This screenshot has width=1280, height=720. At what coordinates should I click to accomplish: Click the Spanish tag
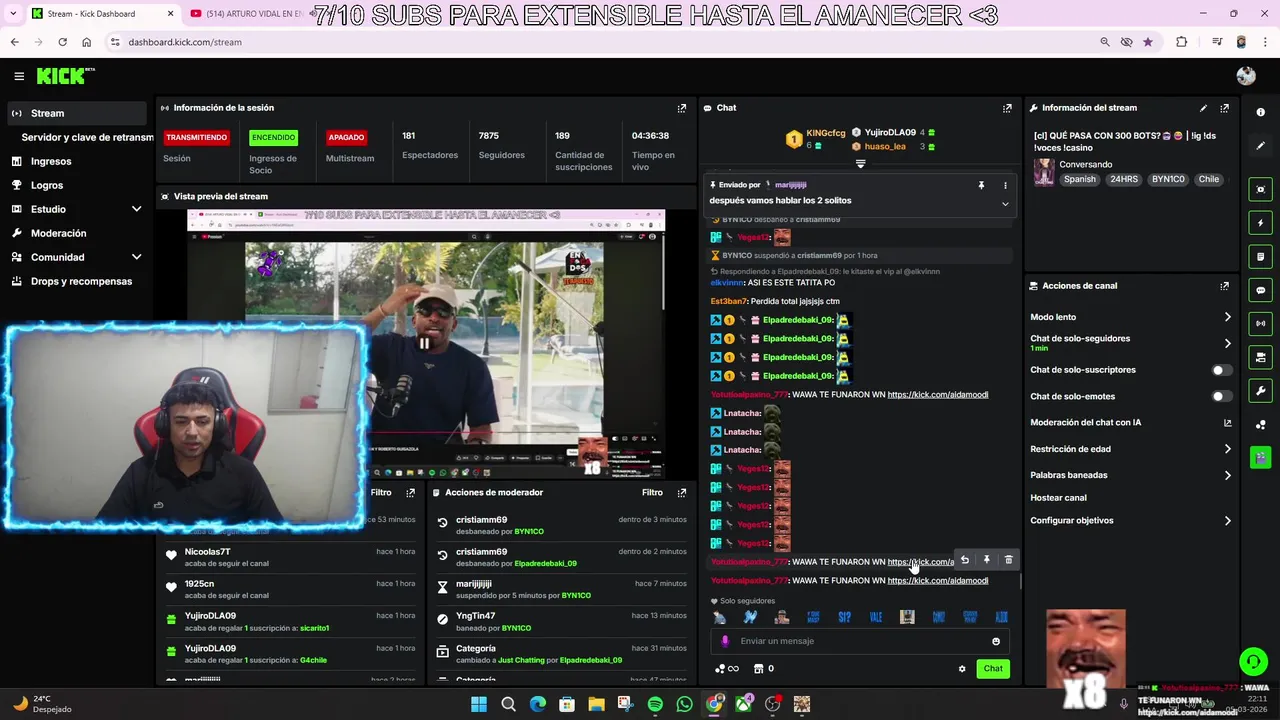pos(1080,179)
